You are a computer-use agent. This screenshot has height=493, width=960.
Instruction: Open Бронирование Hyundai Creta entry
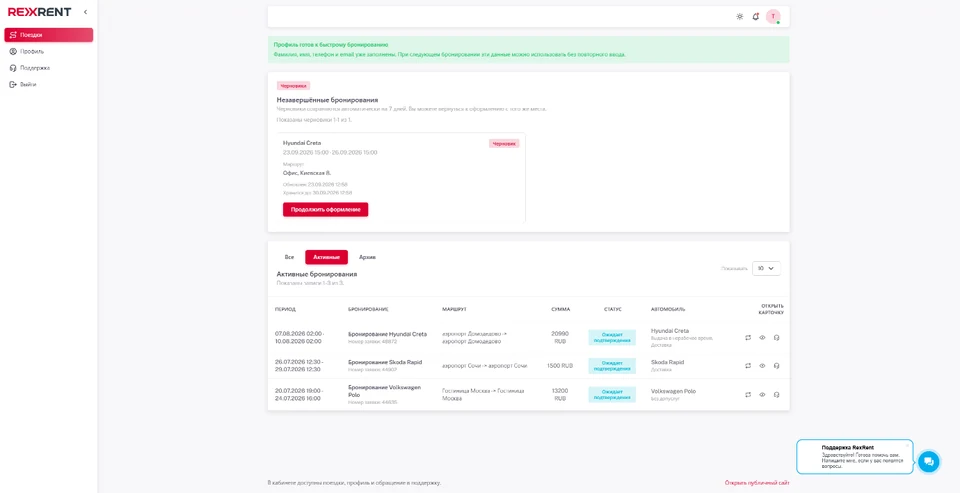388,334
